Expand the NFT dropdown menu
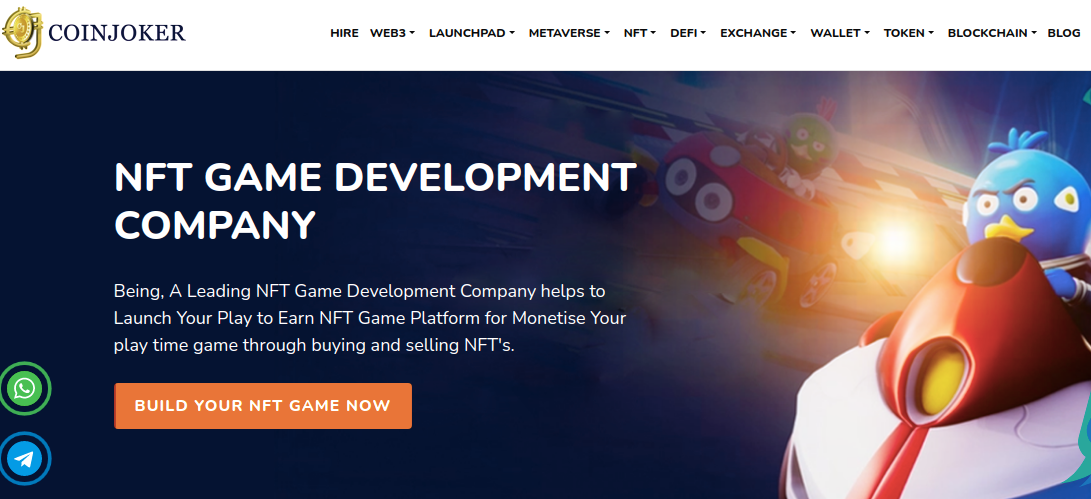 coord(639,33)
